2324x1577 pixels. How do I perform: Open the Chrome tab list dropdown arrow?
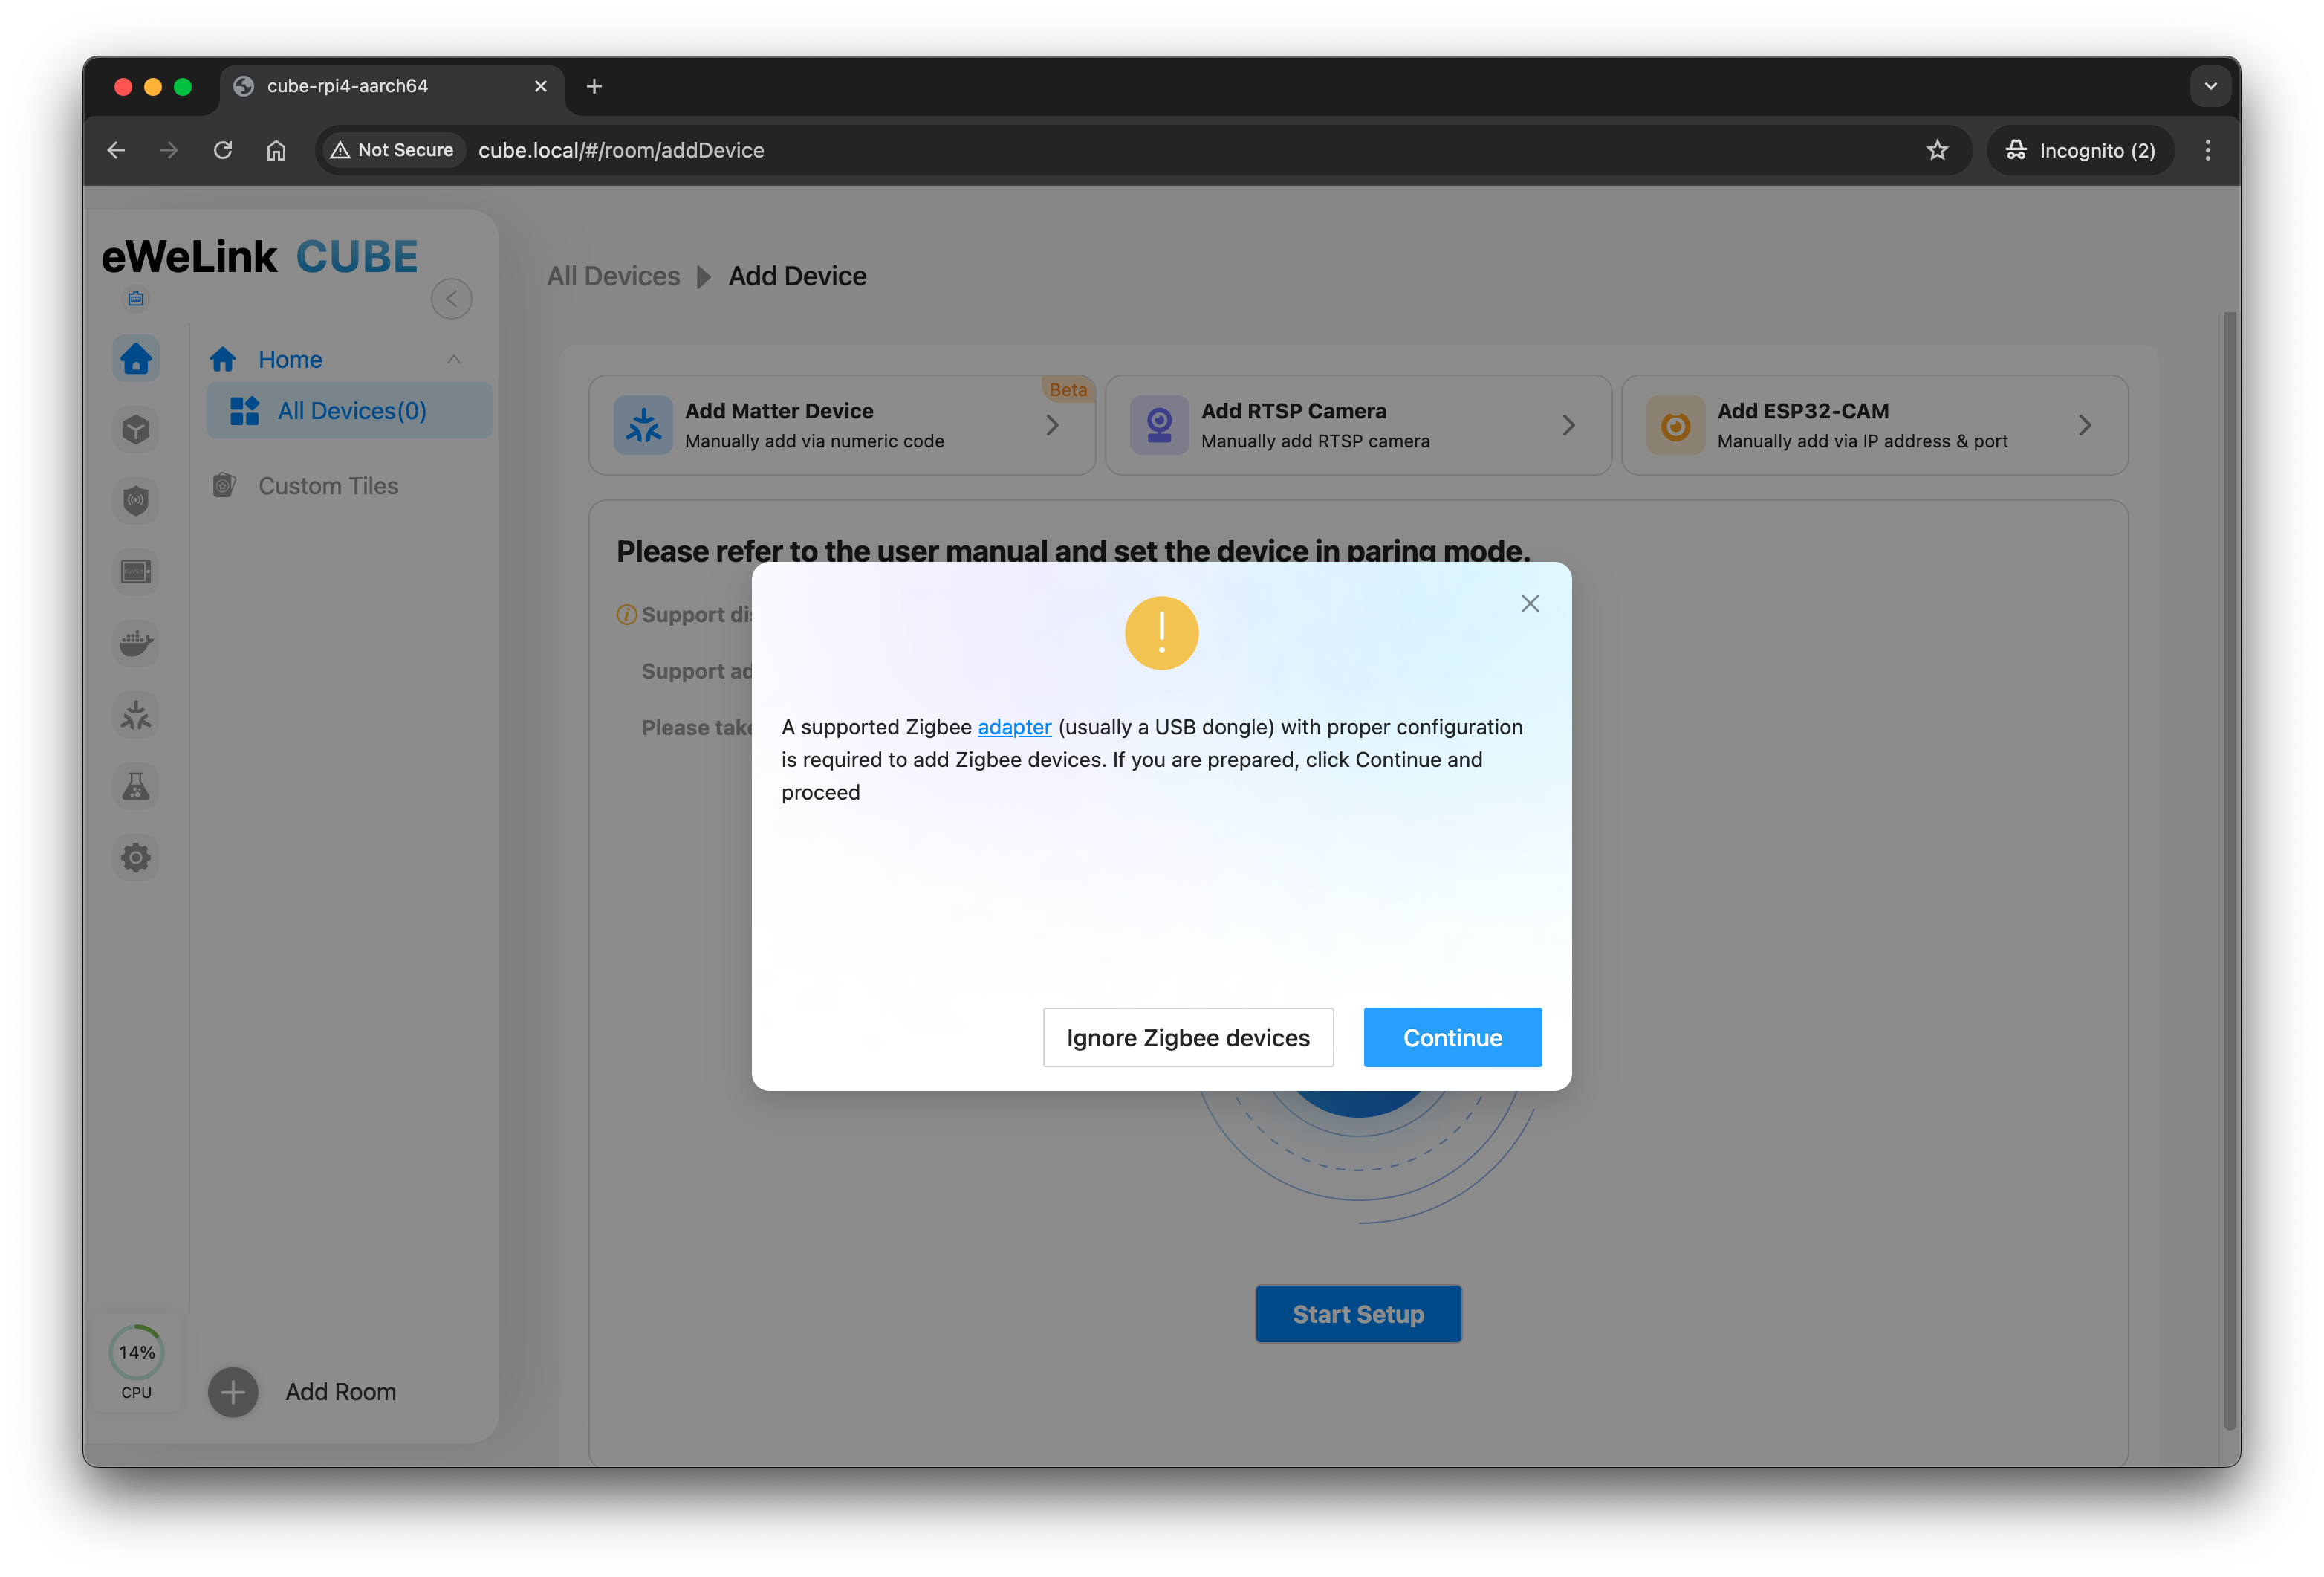click(x=2210, y=86)
